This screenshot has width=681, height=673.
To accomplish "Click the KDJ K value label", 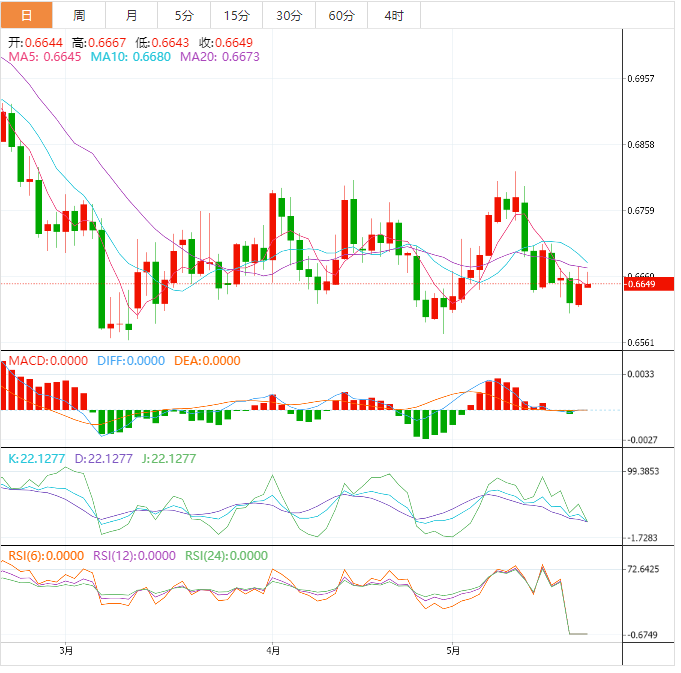I will pyautogui.click(x=36, y=459).
